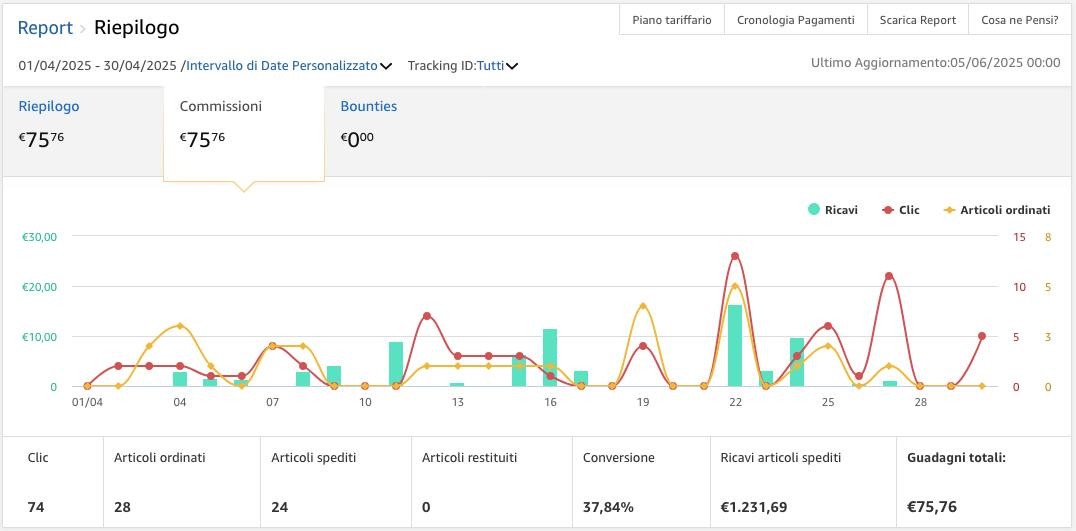Click the Cosa ne Pensi? button

1018,20
